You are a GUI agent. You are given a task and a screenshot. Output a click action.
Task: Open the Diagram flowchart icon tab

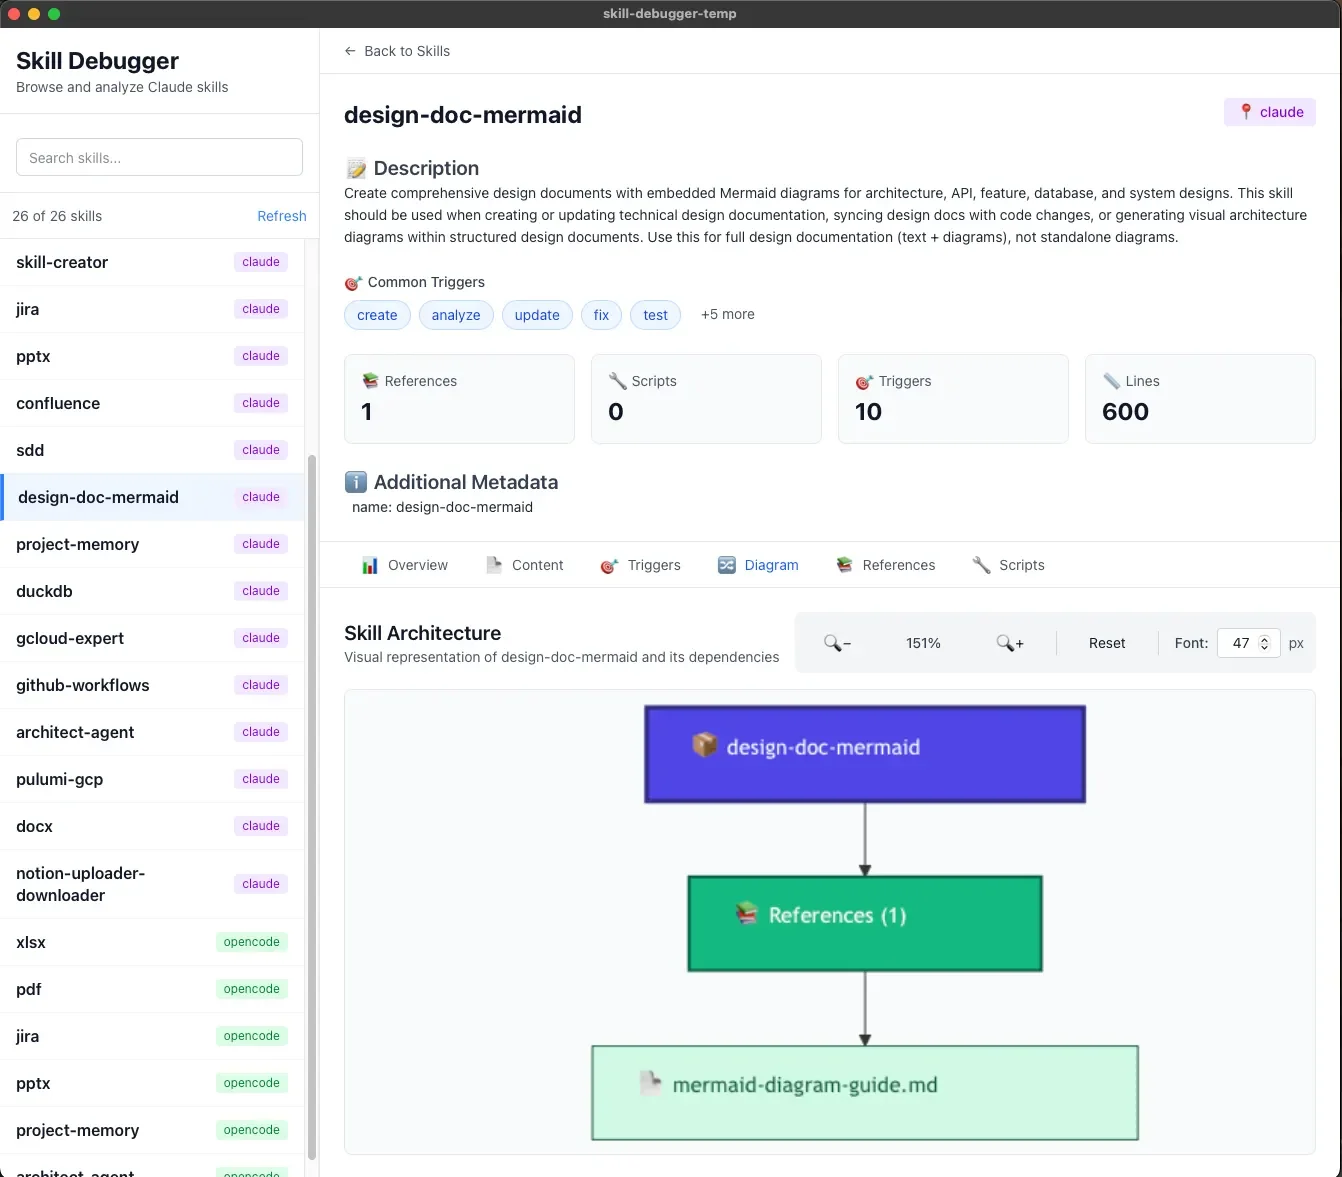[726, 565]
